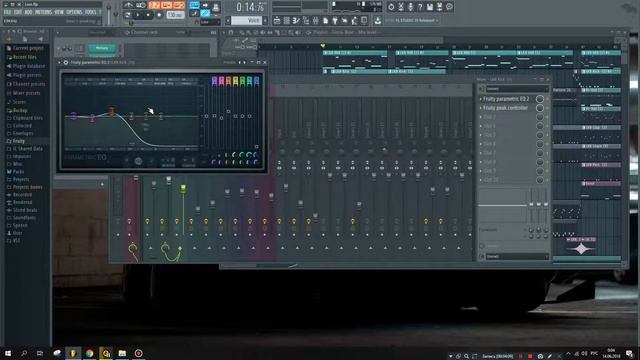Toggle the metronome icon in toolbar
Screen dimensions: 640x360
click(x=129, y=5)
